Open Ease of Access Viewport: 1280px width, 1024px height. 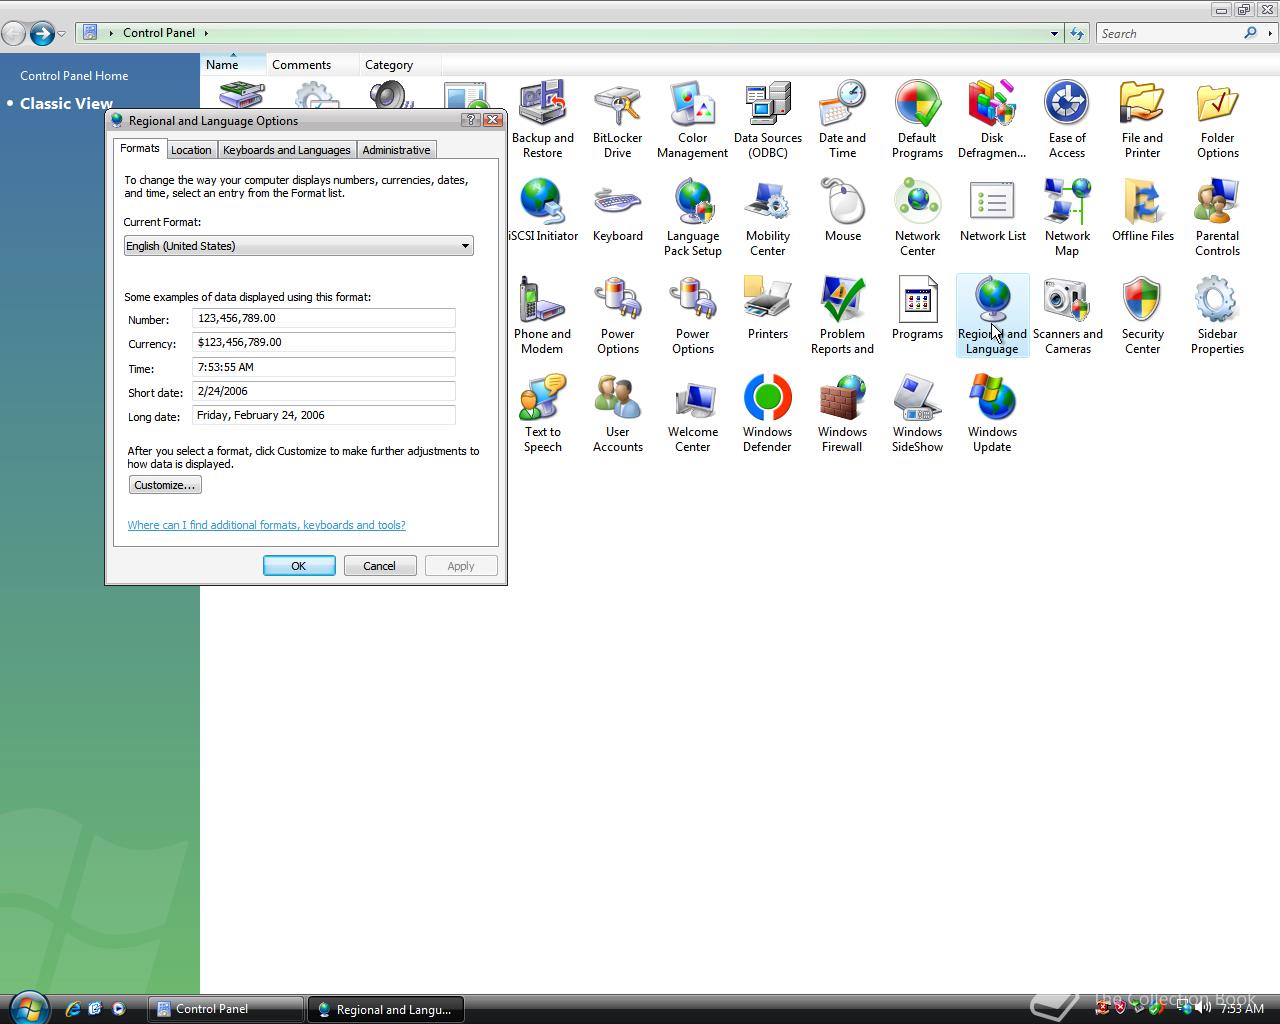tap(1067, 120)
